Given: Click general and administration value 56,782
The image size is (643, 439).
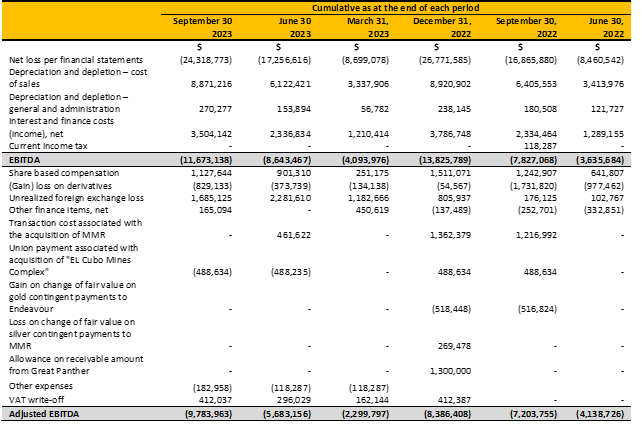Looking at the screenshot, I should pos(375,109).
